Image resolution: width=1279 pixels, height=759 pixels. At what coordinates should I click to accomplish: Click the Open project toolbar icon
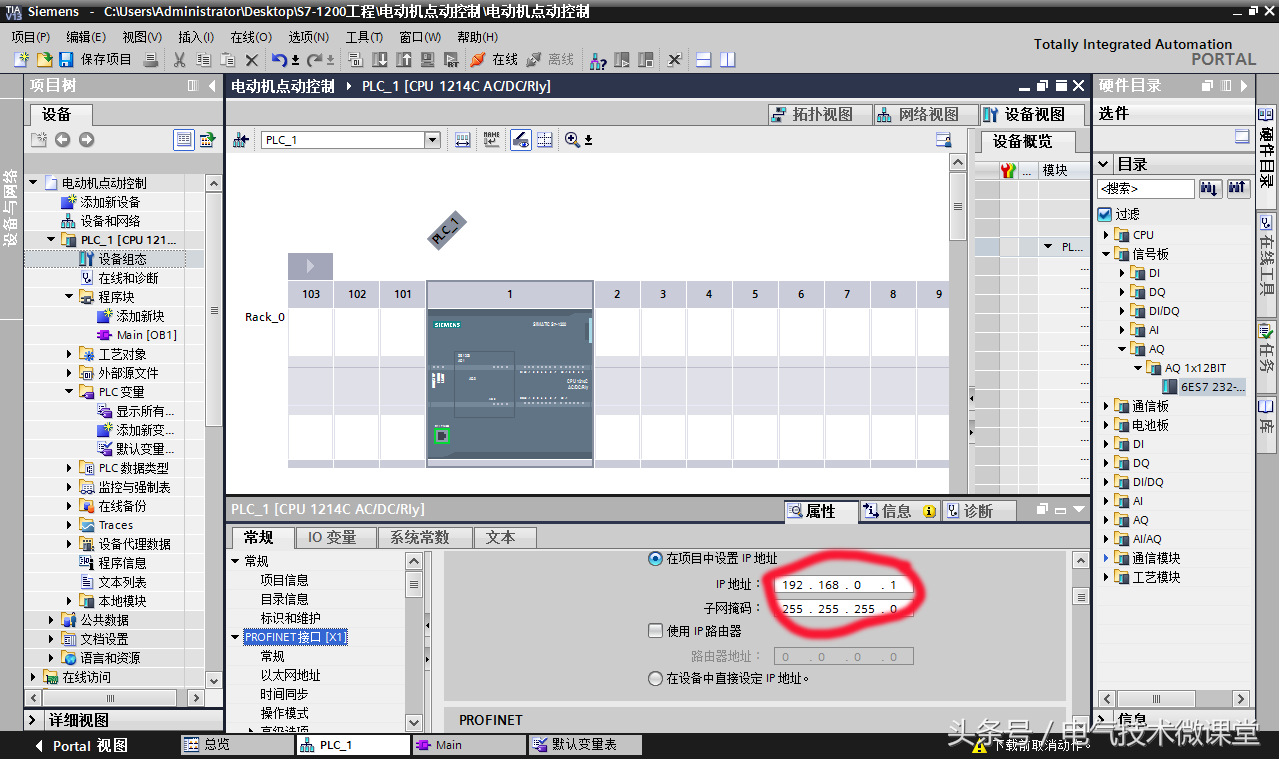(44, 60)
